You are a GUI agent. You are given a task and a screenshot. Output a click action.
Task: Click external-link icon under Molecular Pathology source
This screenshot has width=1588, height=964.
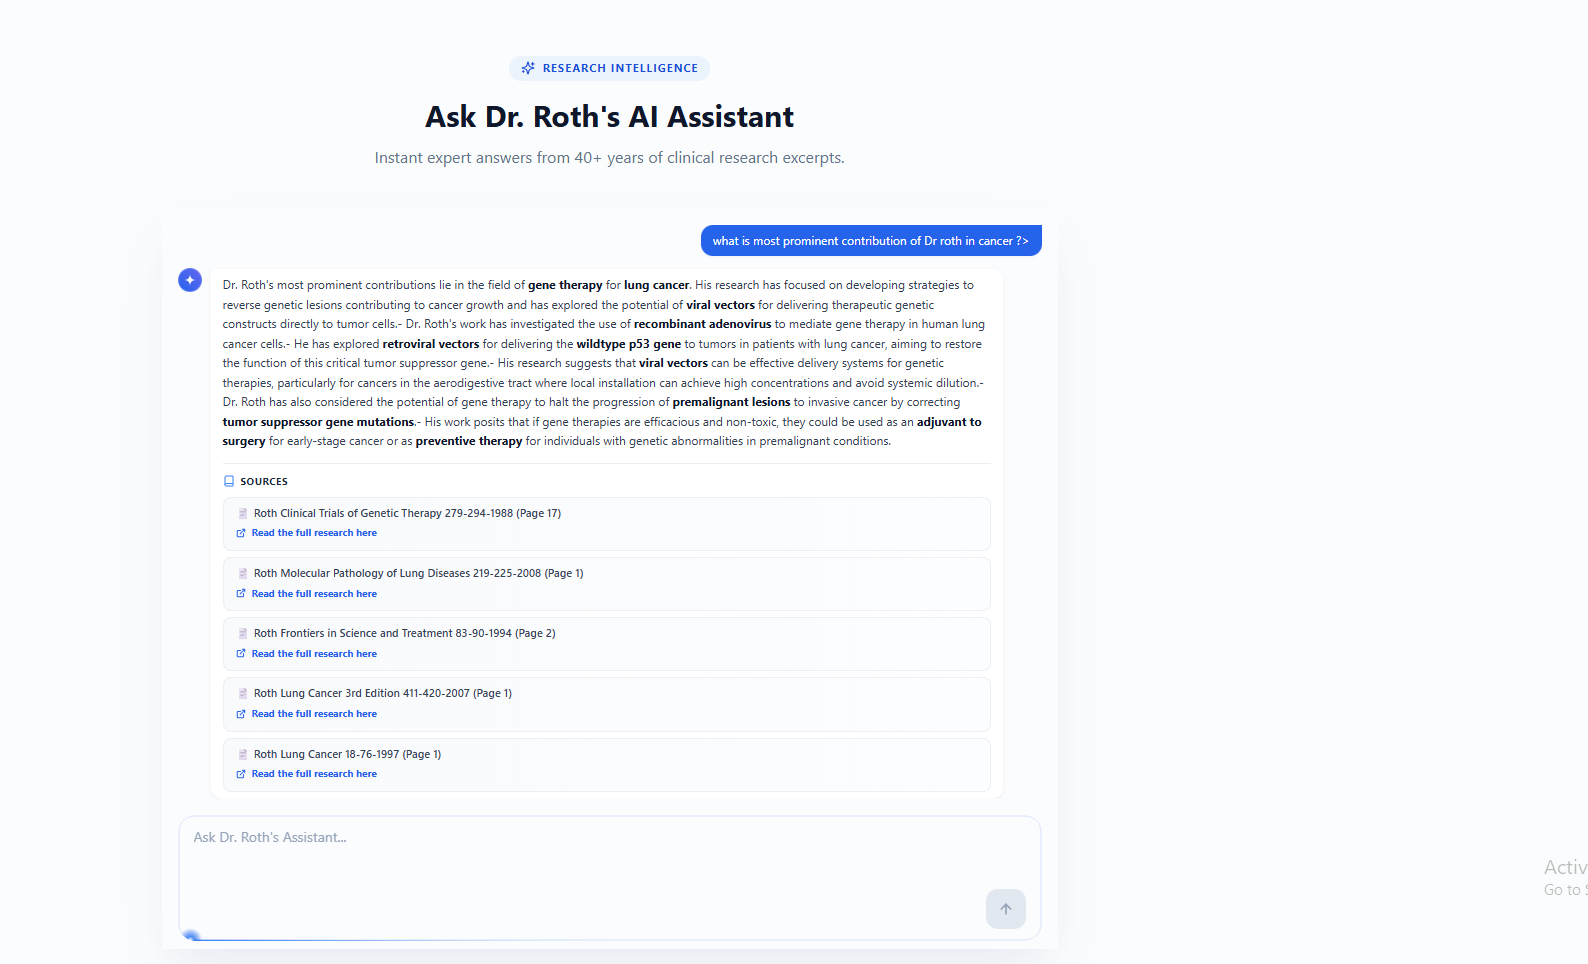[x=241, y=594]
